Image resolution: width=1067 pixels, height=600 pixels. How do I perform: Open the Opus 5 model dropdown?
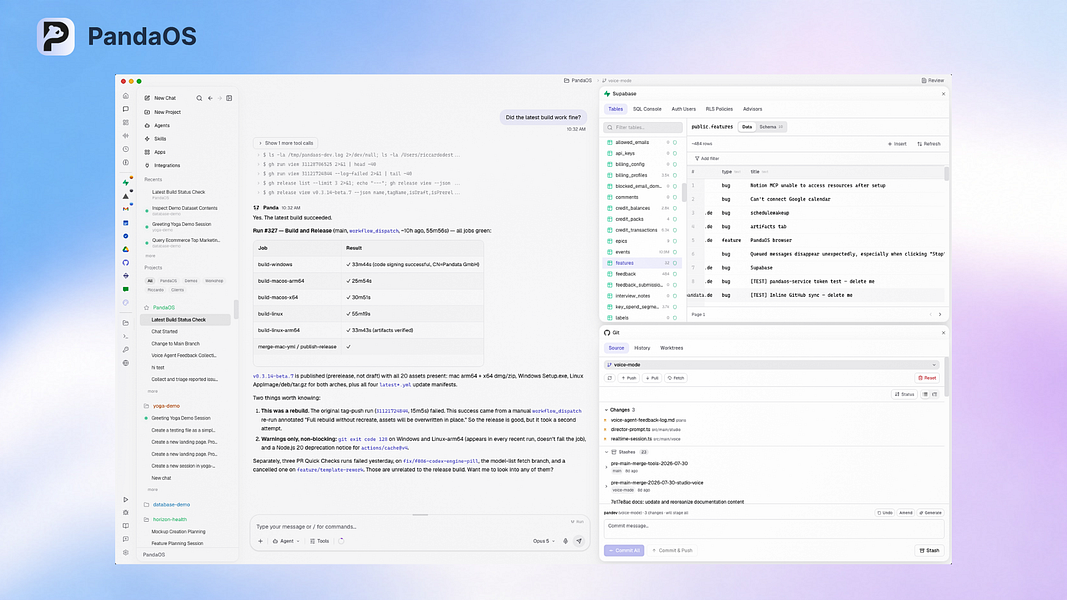(x=543, y=541)
